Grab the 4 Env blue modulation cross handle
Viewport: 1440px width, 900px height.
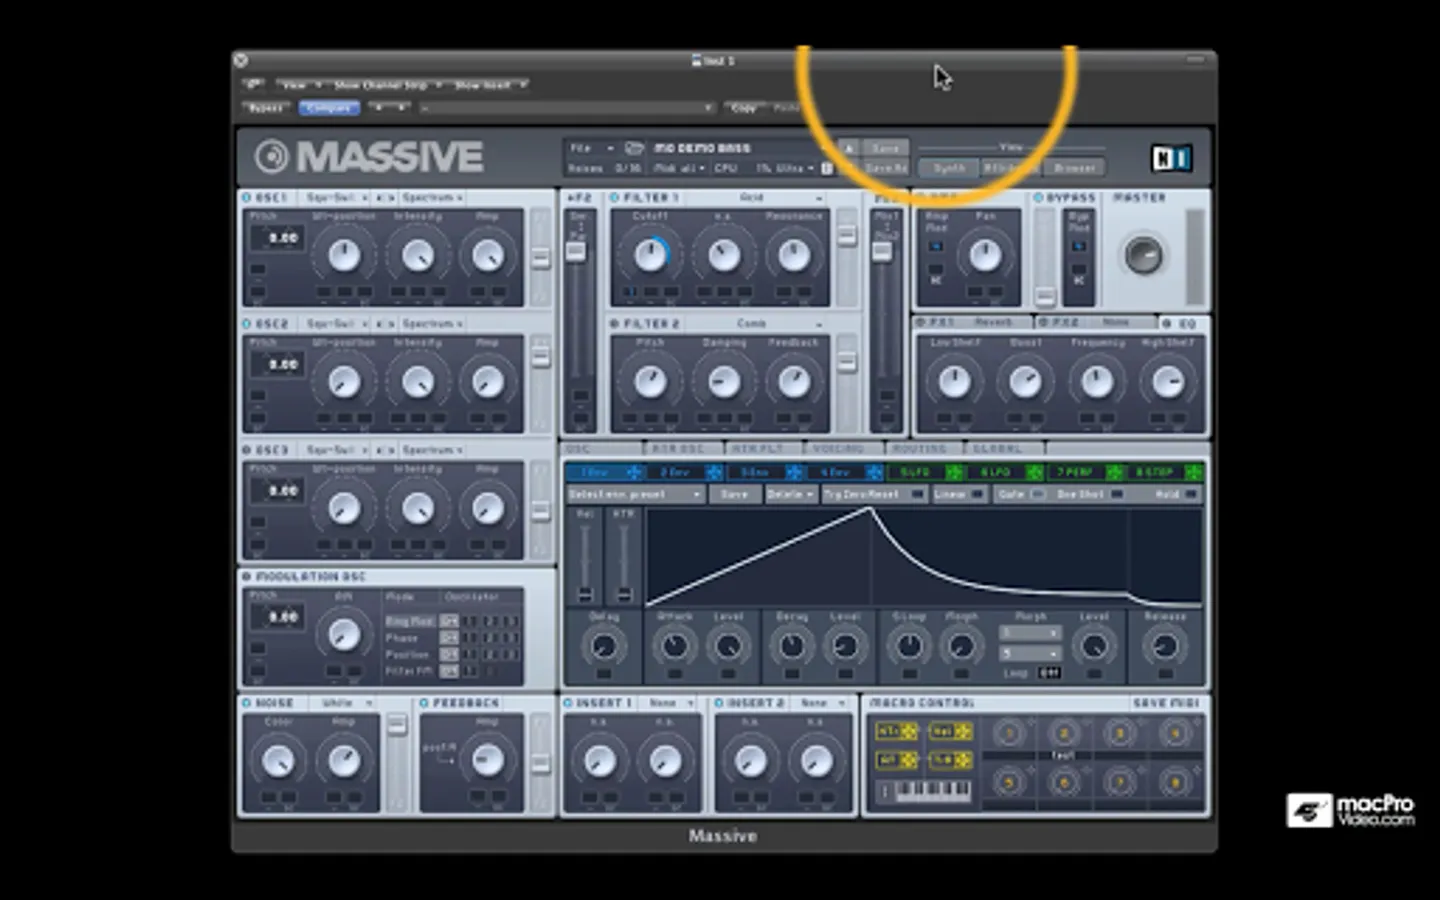pyautogui.click(x=874, y=472)
